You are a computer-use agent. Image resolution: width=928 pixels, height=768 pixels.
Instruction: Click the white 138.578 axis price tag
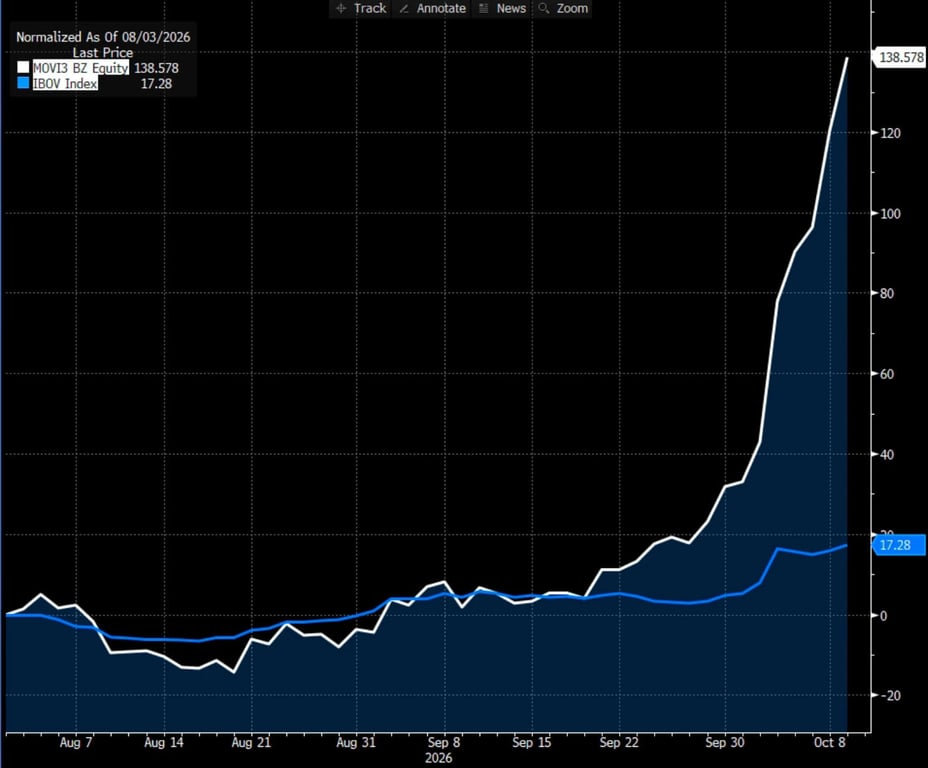[900, 57]
